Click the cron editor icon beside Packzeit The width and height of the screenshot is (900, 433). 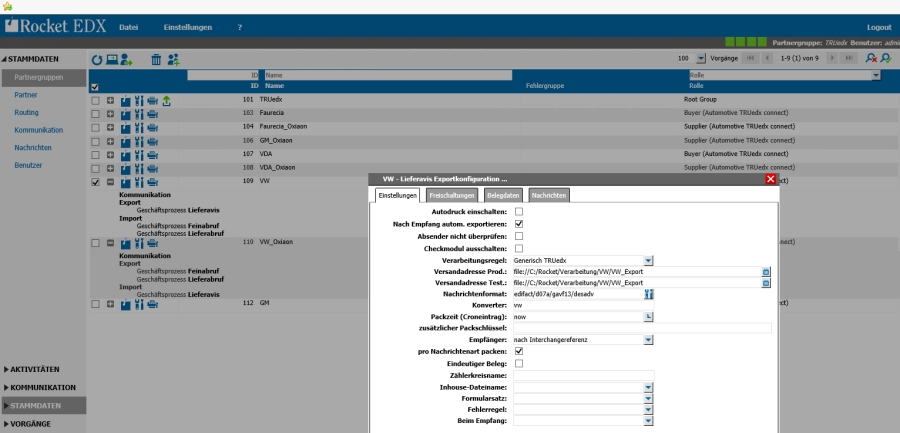pos(649,316)
